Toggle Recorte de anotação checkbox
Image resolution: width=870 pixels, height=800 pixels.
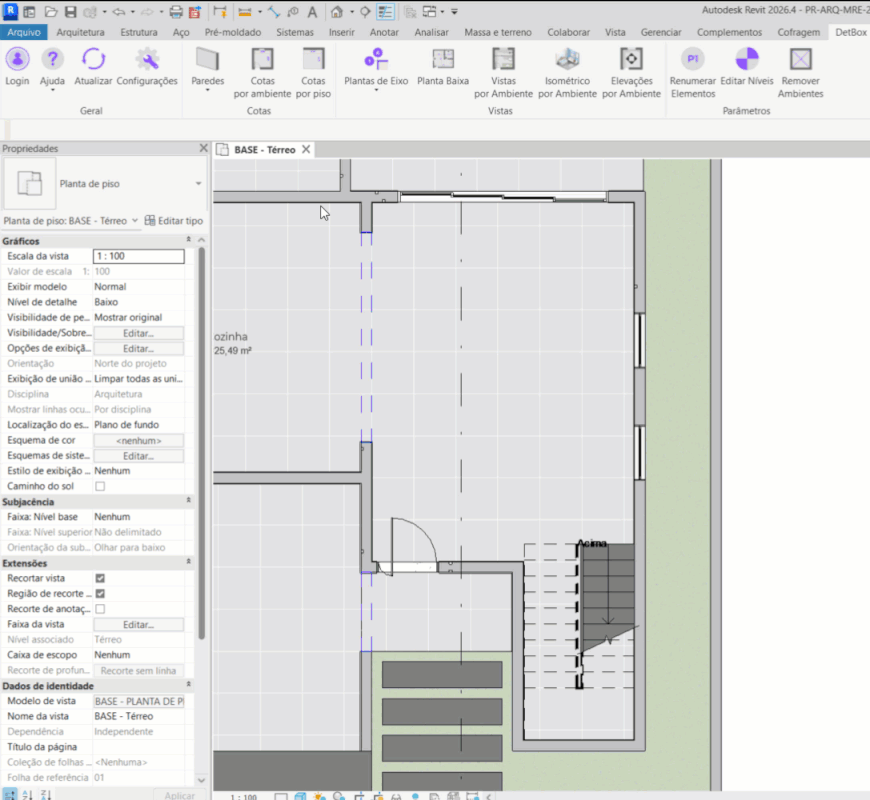point(100,609)
